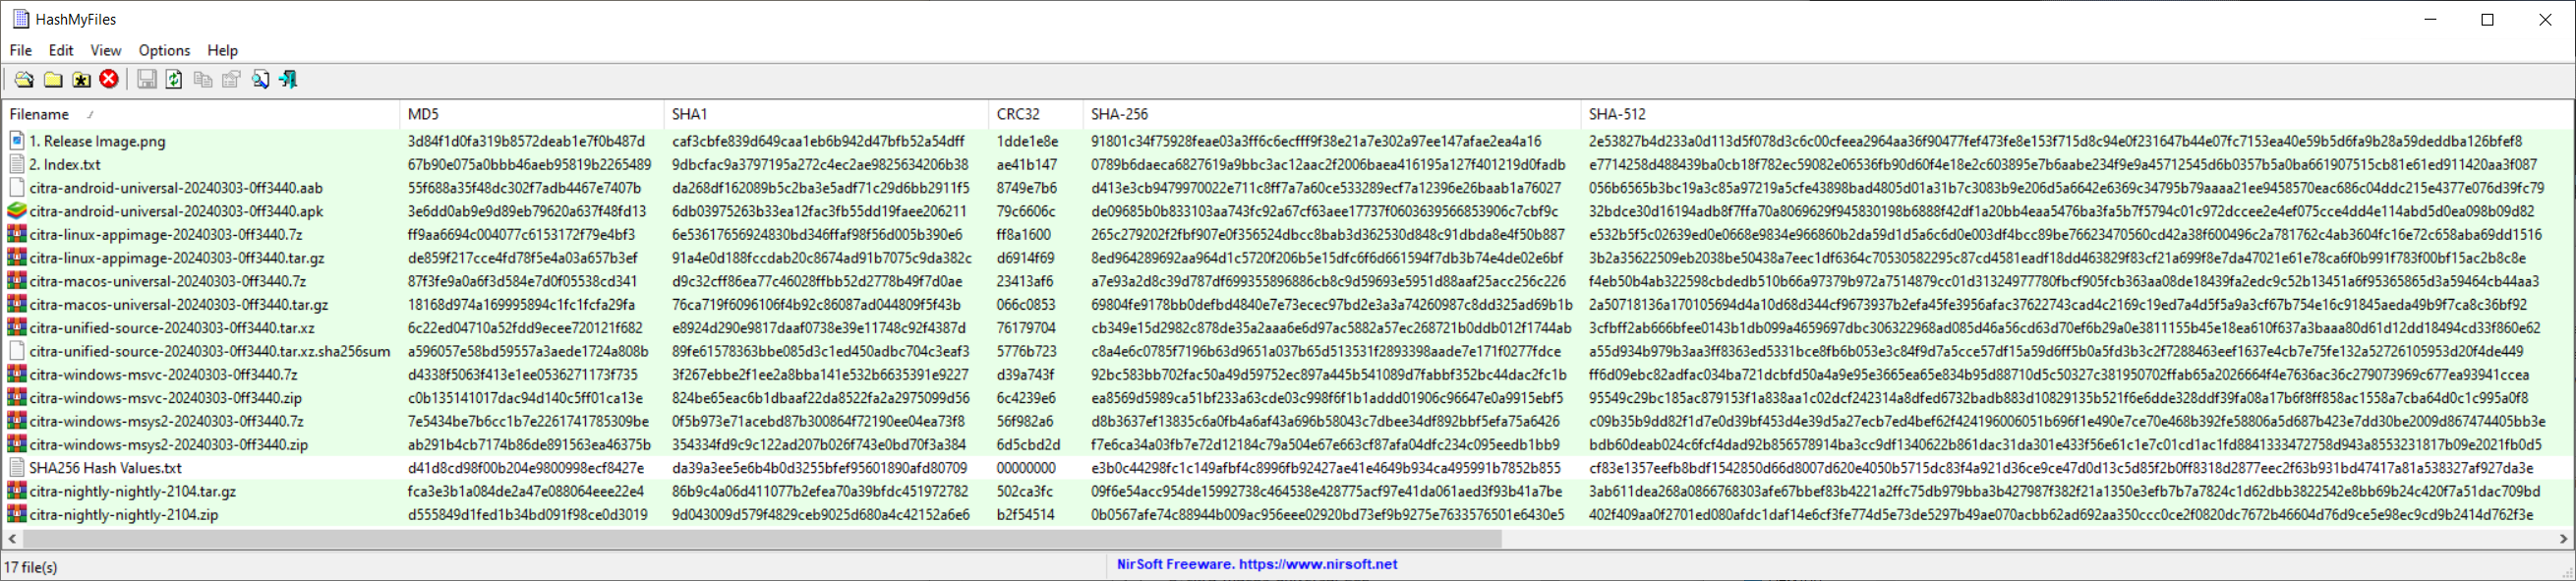The image size is (2576, 581).
Task: Click the red Stop toolbar icon
Action: coord(109,79)
